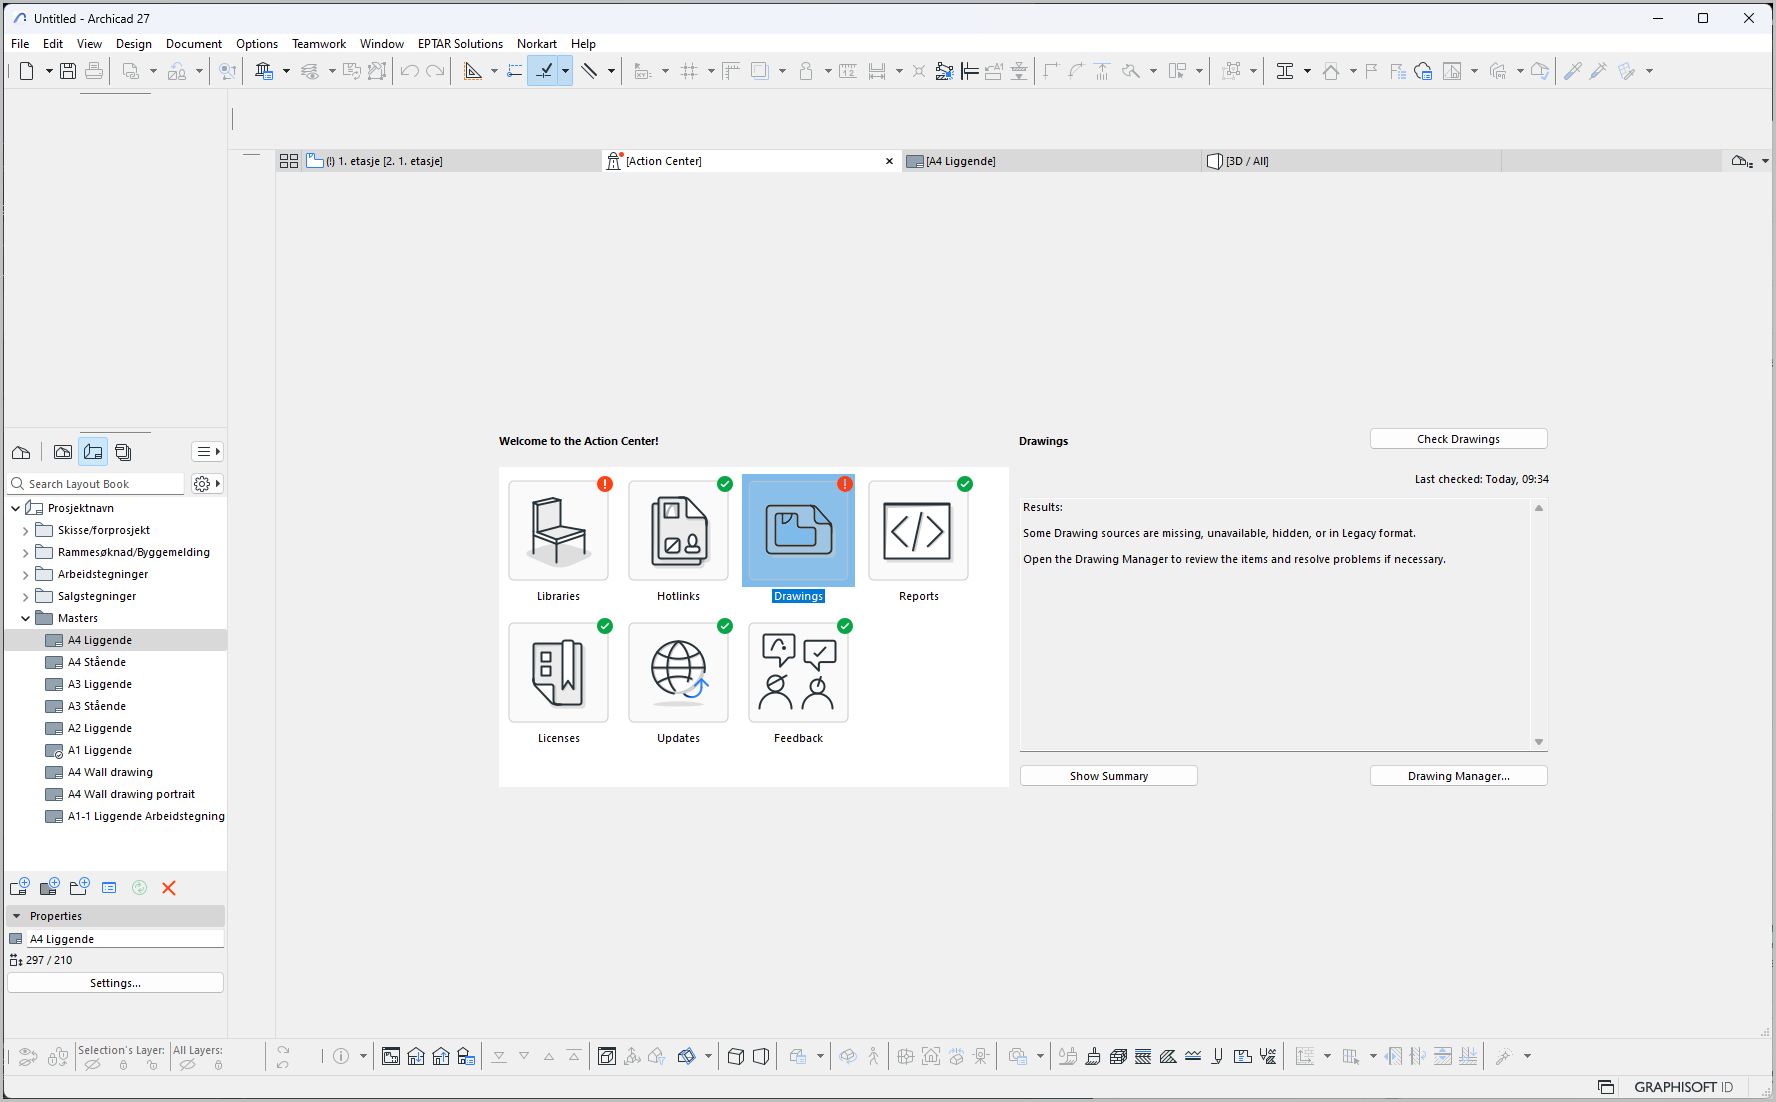
Task: Open the Updates globe icon
Action: click(678, 673)
